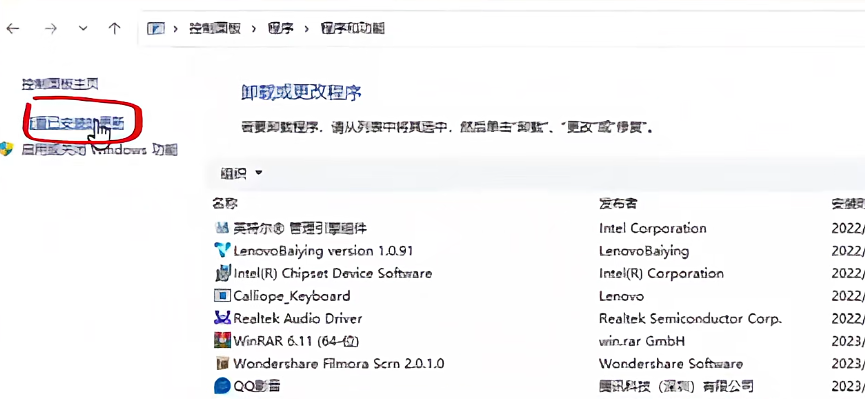The image size is (865, 399).
Task: Click win.rar GmbH publisher cell
Action: [642, 341]
